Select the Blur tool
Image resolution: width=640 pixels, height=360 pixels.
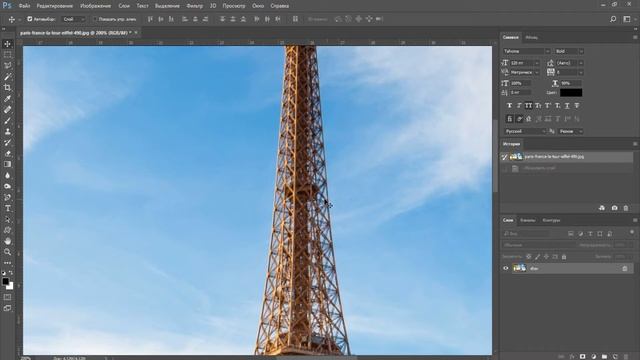[x=7, y=176]
